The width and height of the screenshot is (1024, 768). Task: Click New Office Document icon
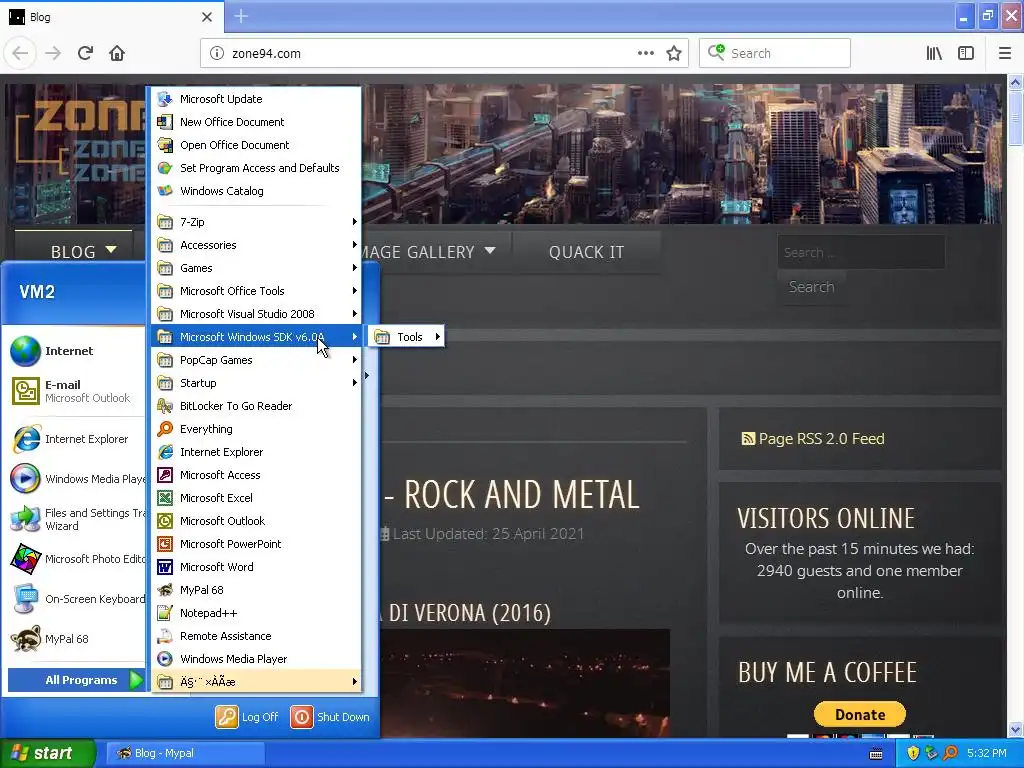click(x=165, y=122)
